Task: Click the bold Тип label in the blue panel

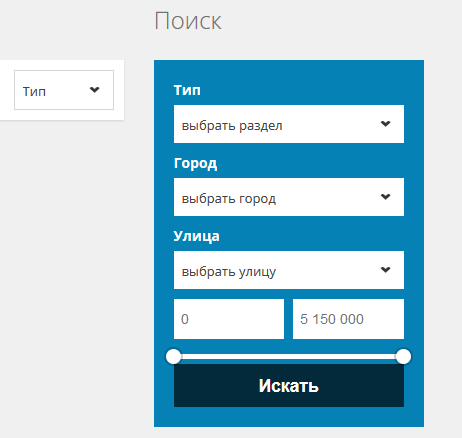Action: (187, 90)
